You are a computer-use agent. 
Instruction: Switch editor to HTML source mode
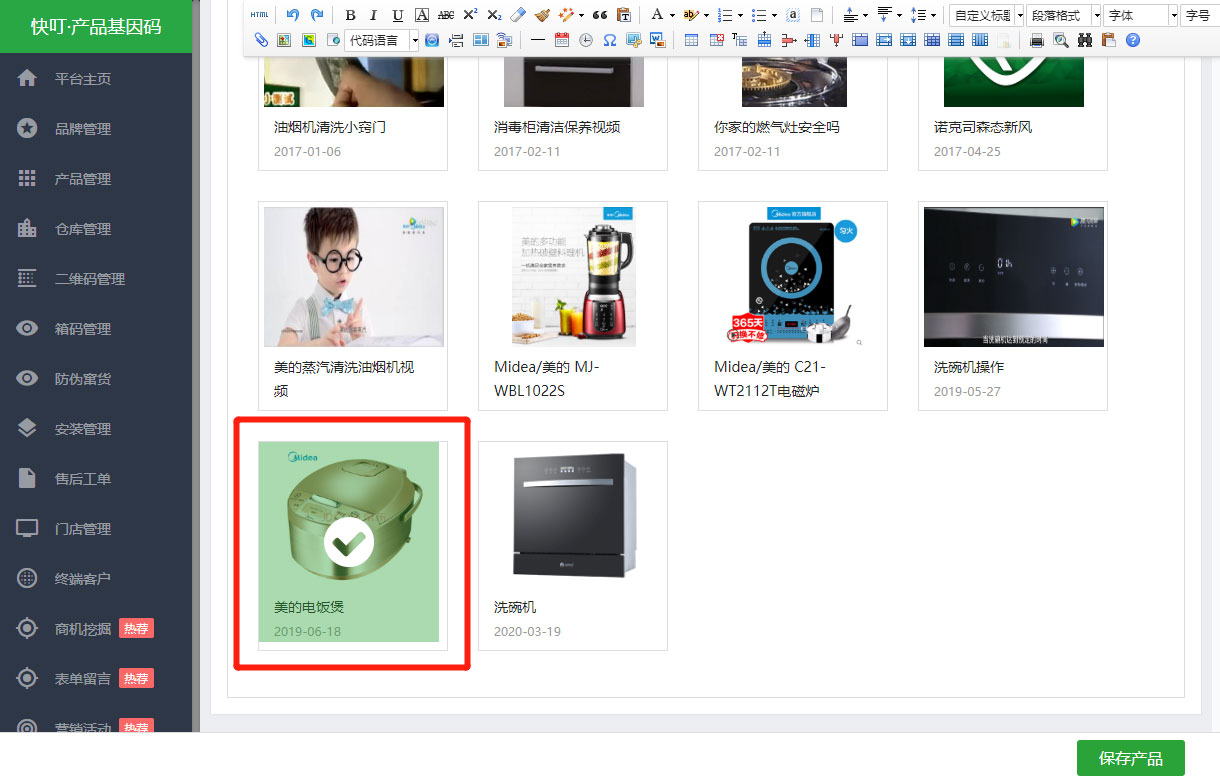coord(259,15)
